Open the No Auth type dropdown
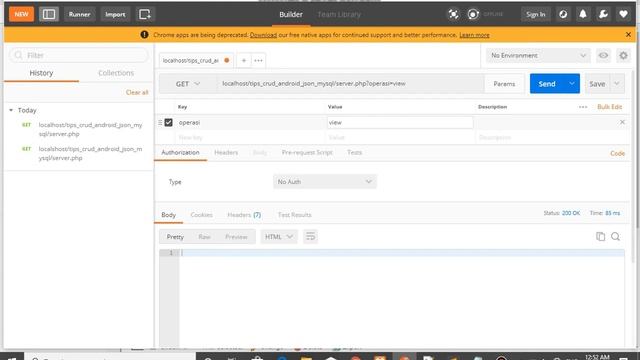Screen dimensions: 640x360 [x=324, y=182]
